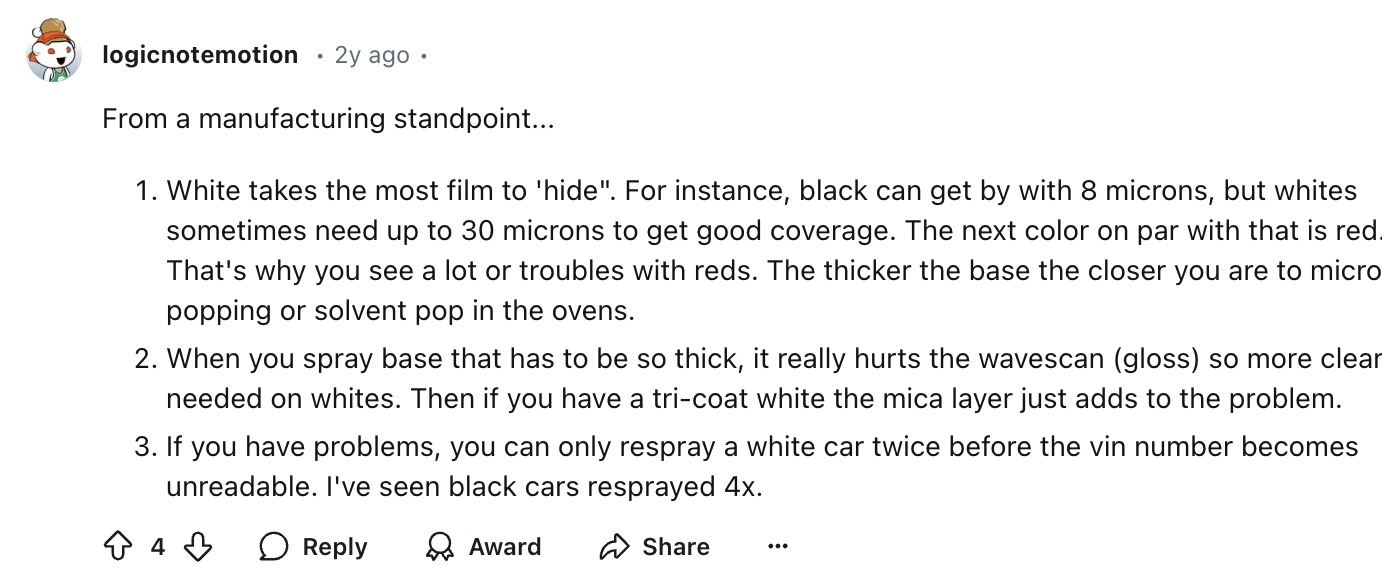1382x578 pixels.
Task: Downvote the logicnotemotion comment
Action: (x=199, y=547)
